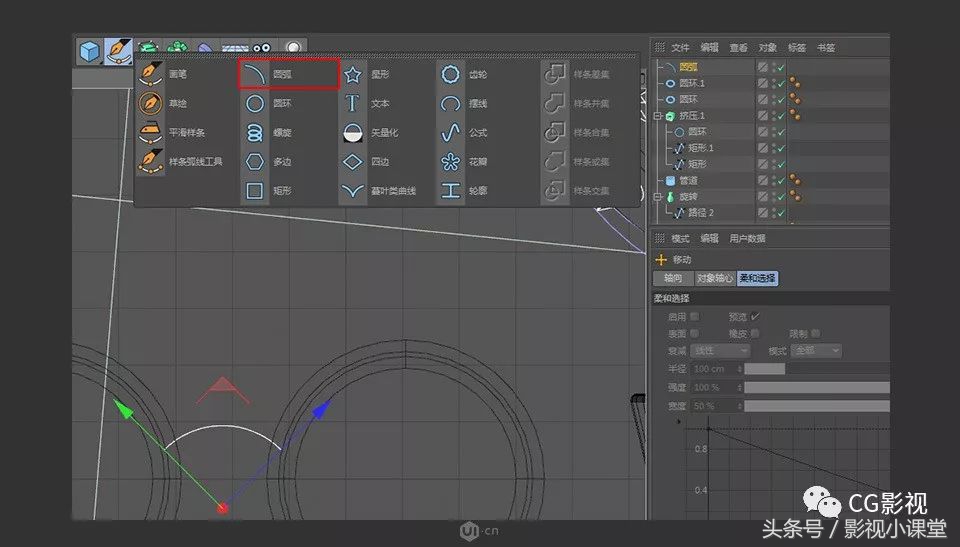Click the material tag on 圆环.1 row
960x547 pixels.
click(795, 83)
